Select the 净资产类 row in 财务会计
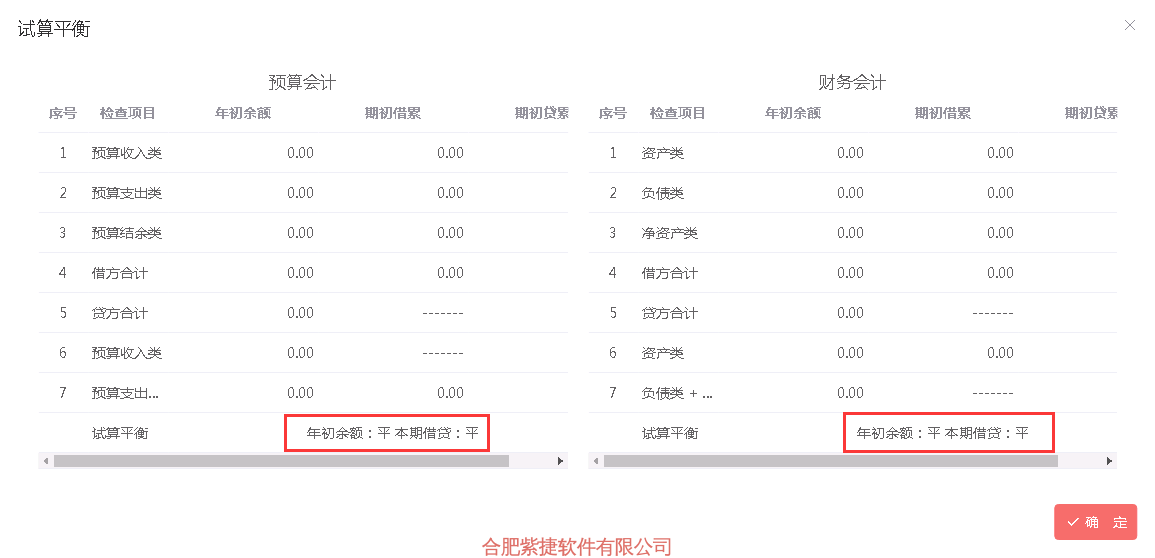 (853, 233)
